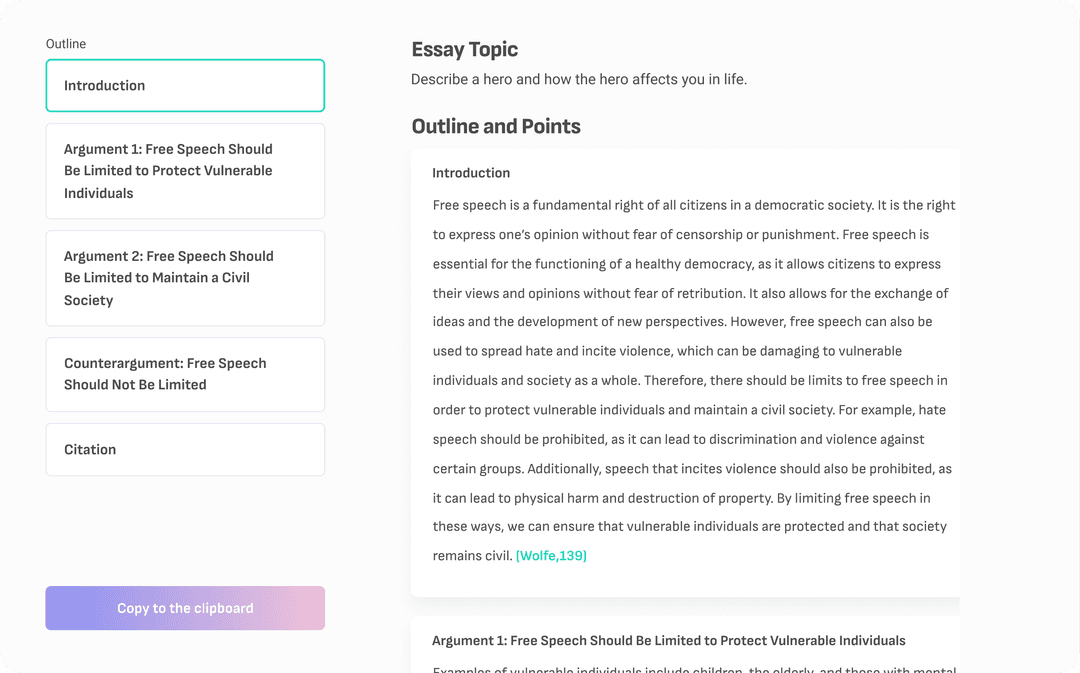Click "remains civil." at the paragraph's end

472,556
